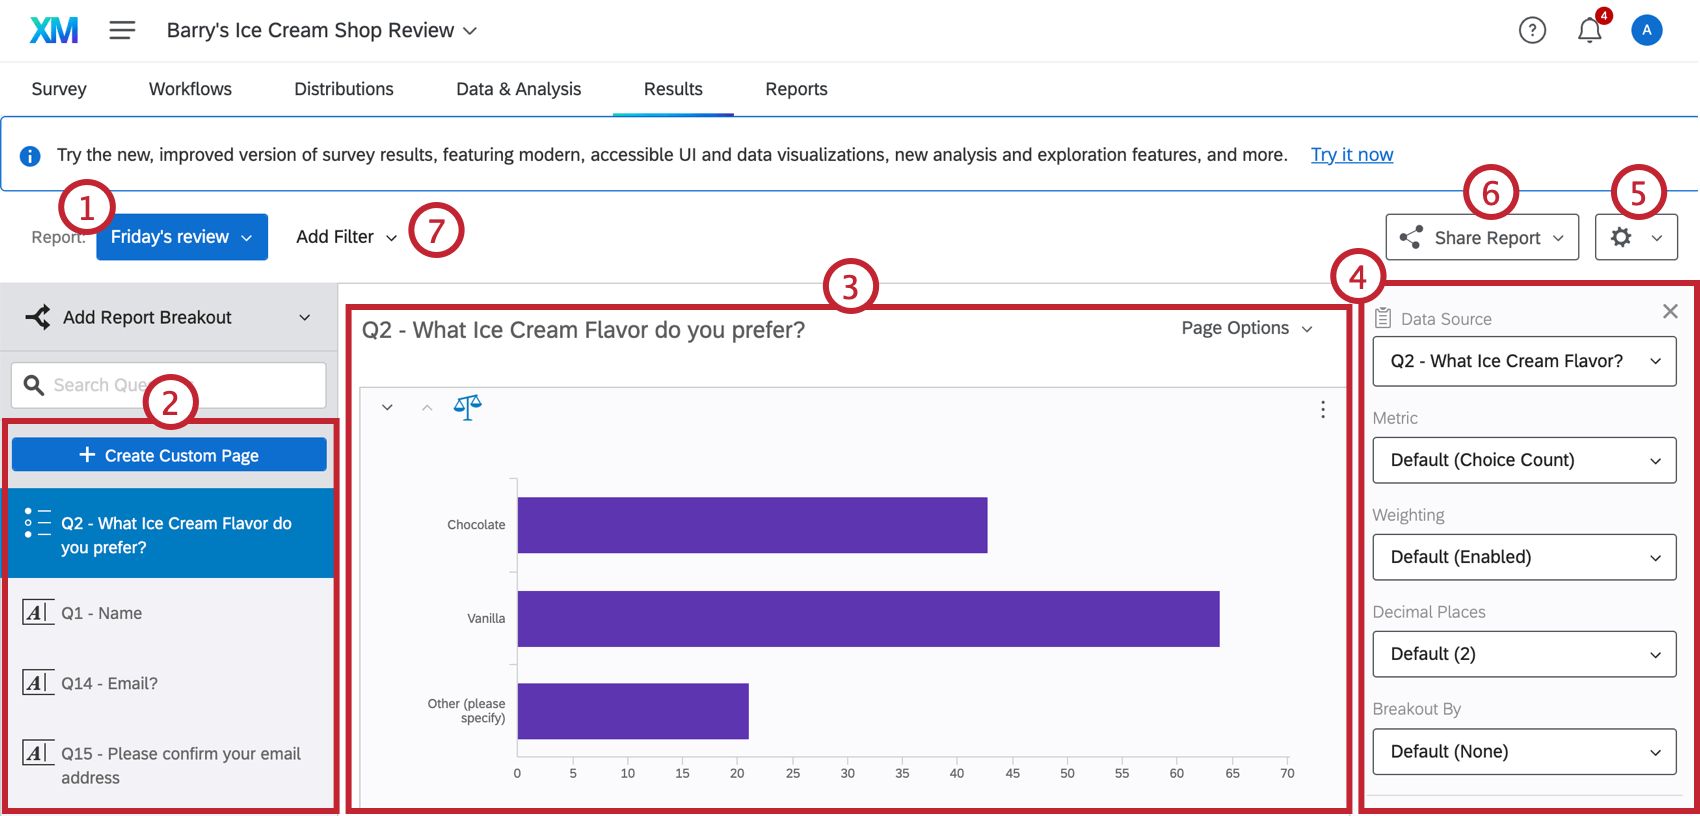This screenshot has width=1700, height=816.
Task: Collapse the visualization with the down chevron
Action: click(x=387, y=408)
